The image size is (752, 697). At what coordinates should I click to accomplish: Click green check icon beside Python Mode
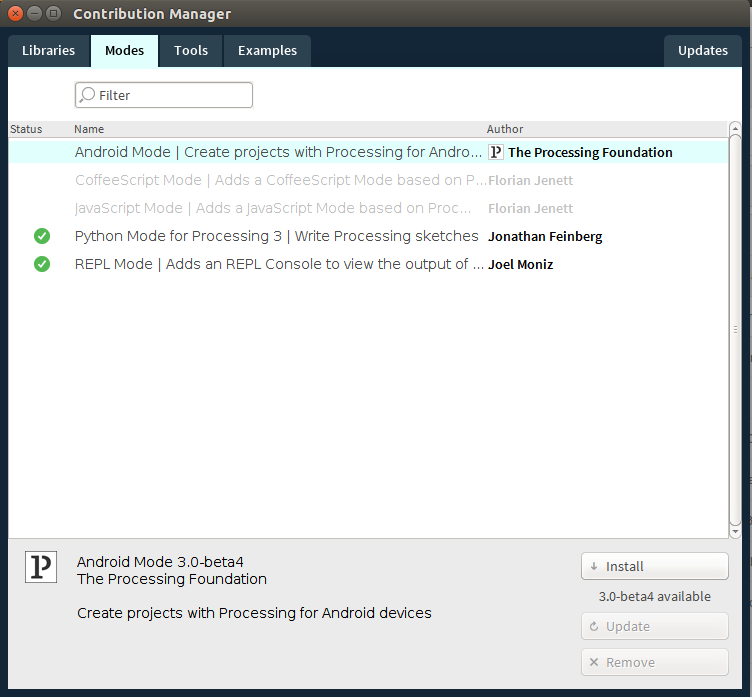[42, 236]
